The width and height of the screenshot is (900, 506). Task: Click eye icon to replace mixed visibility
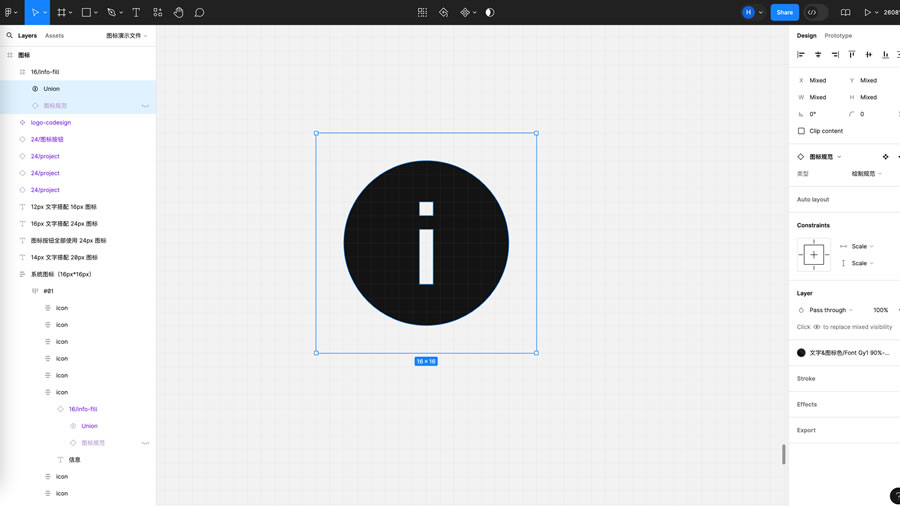pos(817,327)
